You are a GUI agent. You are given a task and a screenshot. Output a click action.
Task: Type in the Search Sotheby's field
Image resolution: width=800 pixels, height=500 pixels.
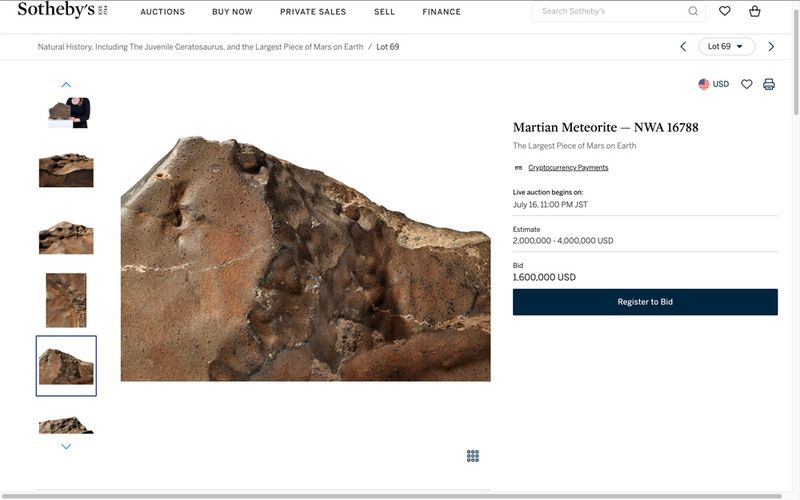610,12
